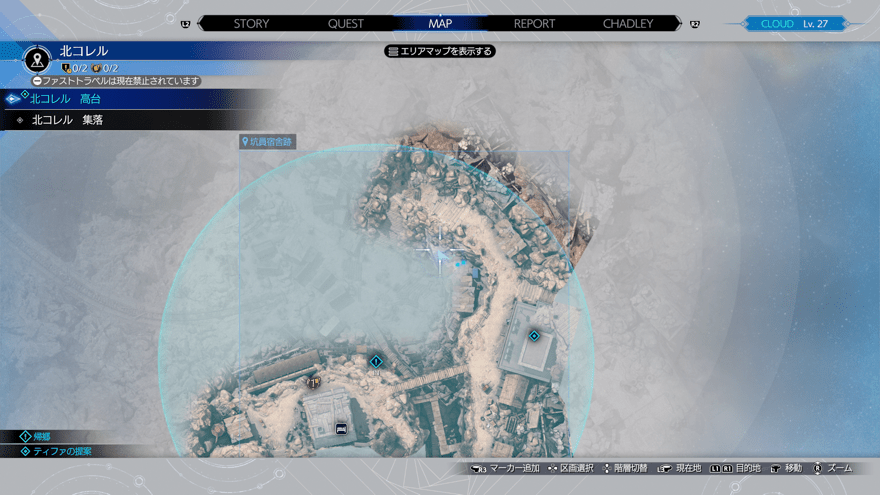Switch to the QUEST tab
Viewport: 880px width, 495px height.
[345, 23]
